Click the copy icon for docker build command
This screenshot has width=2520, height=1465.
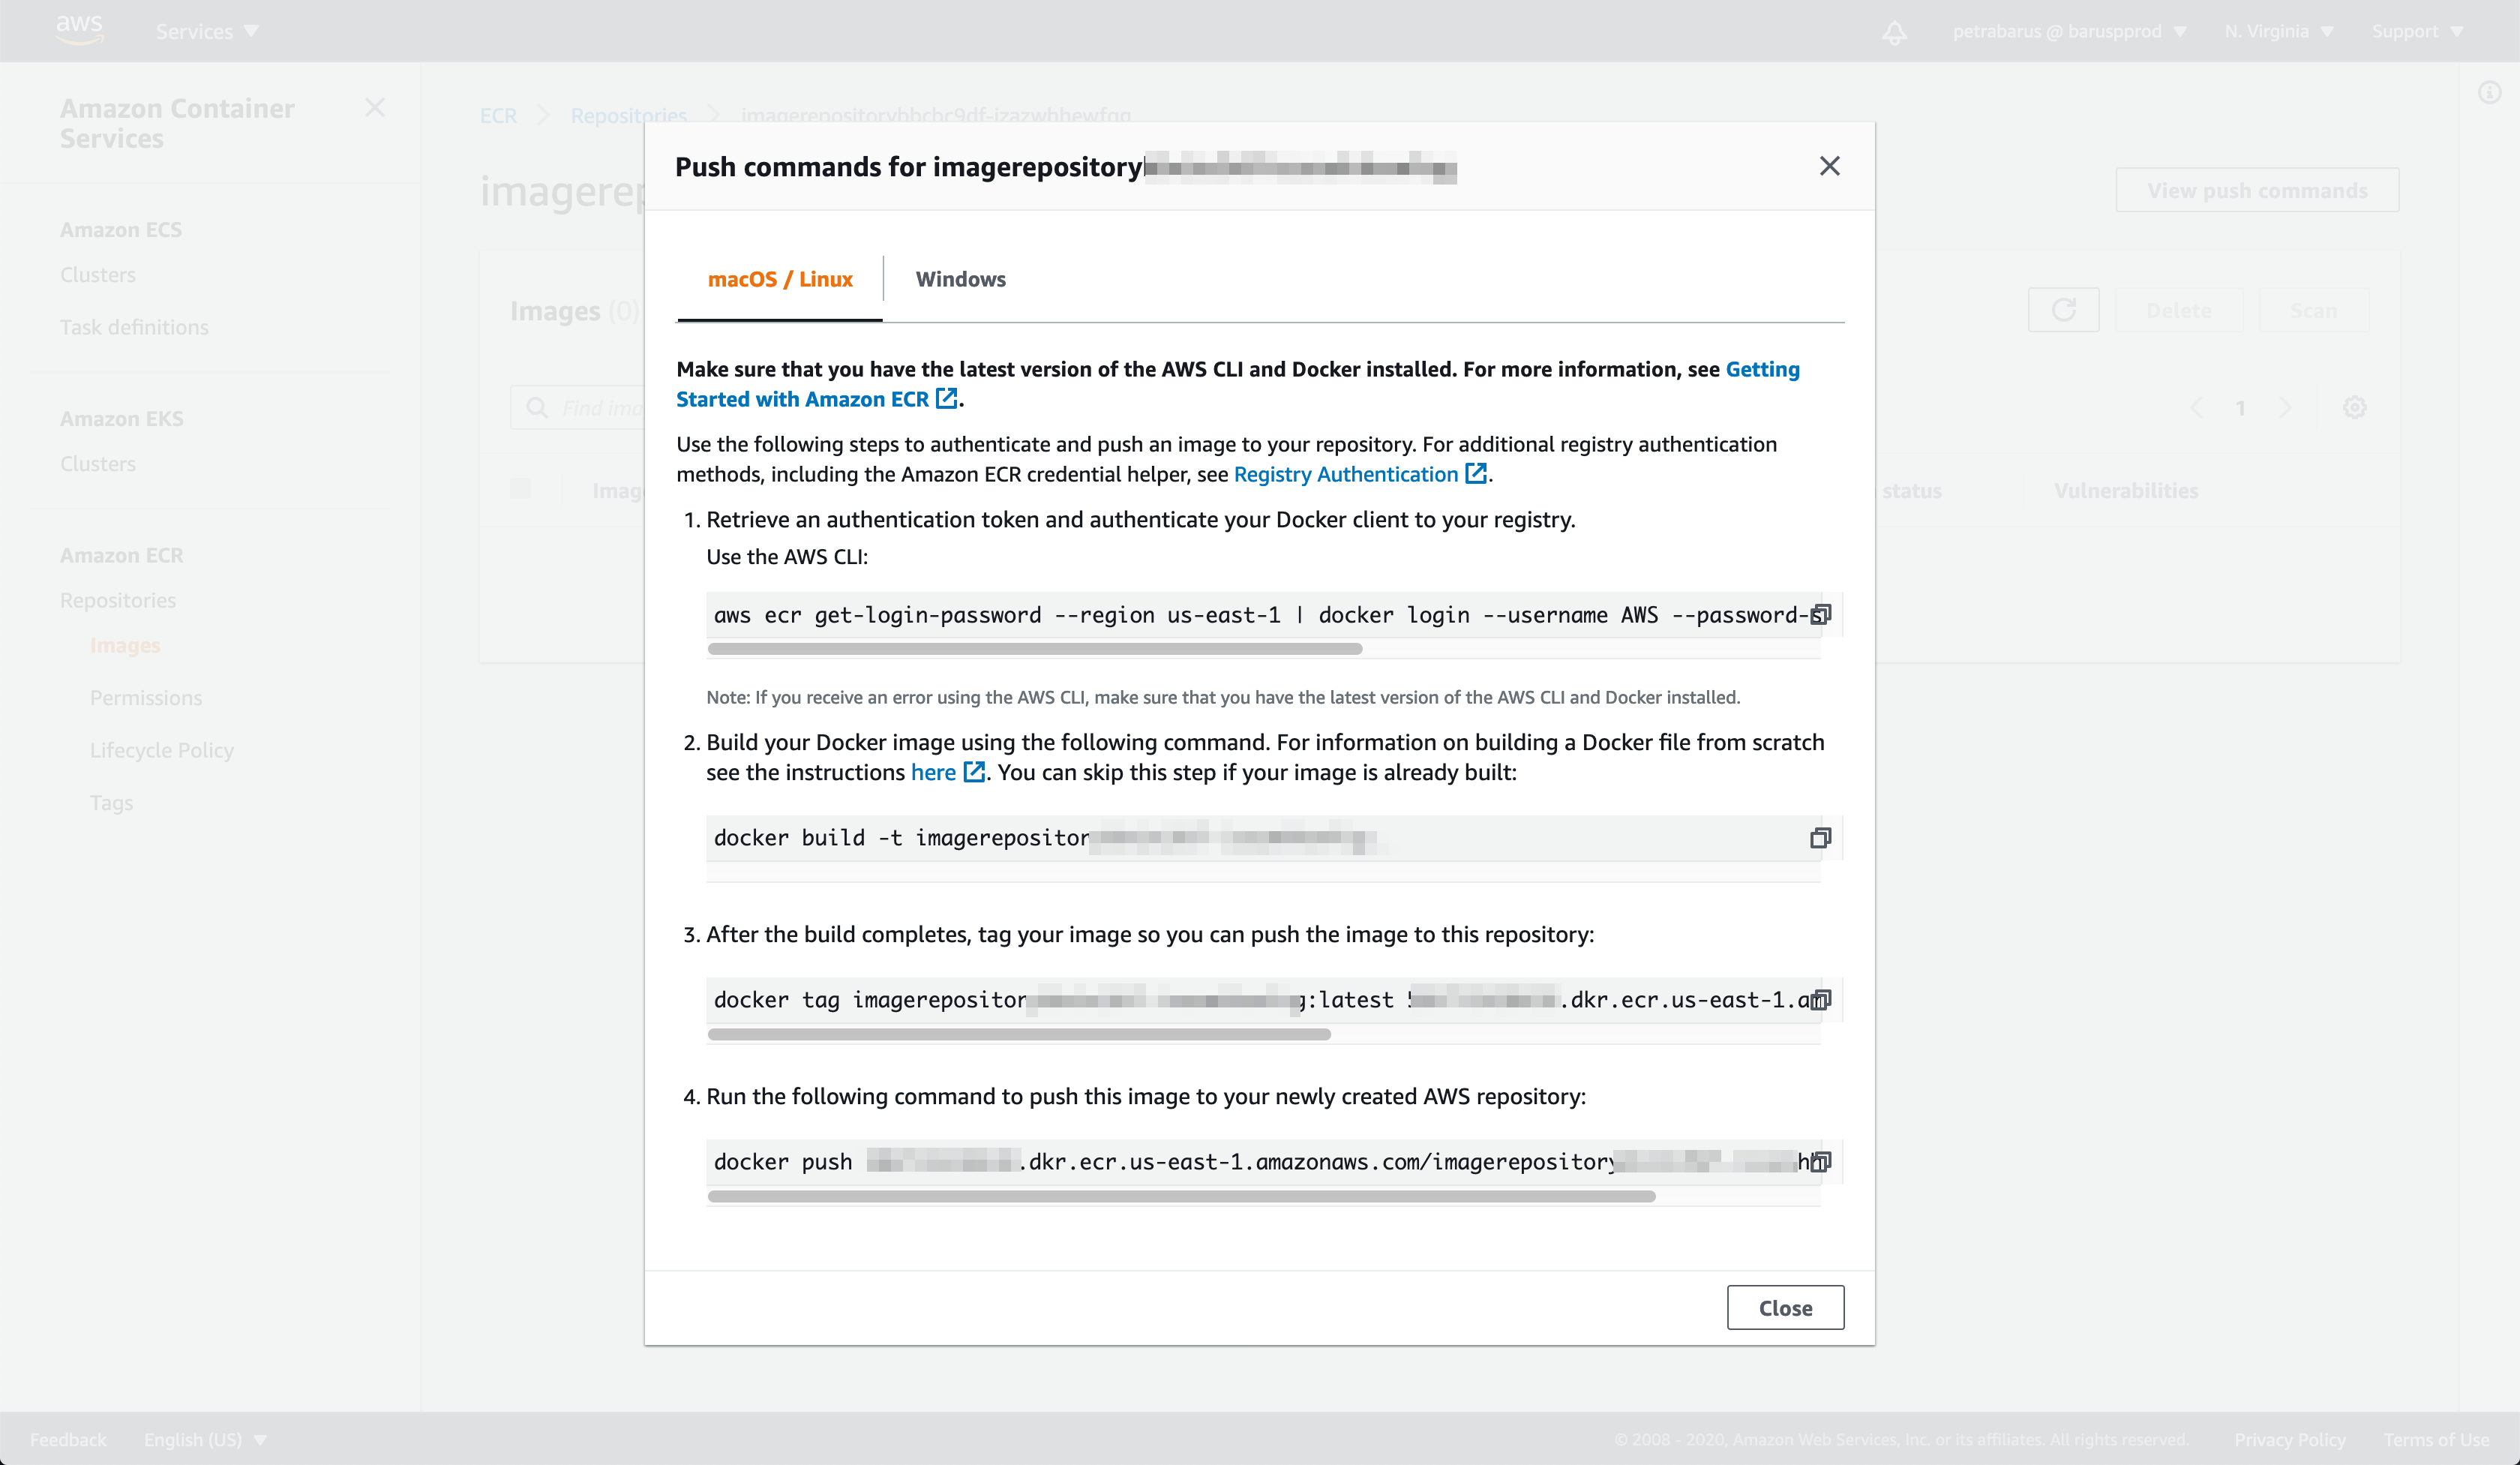pyautogui.click(x=1819, y=837)
